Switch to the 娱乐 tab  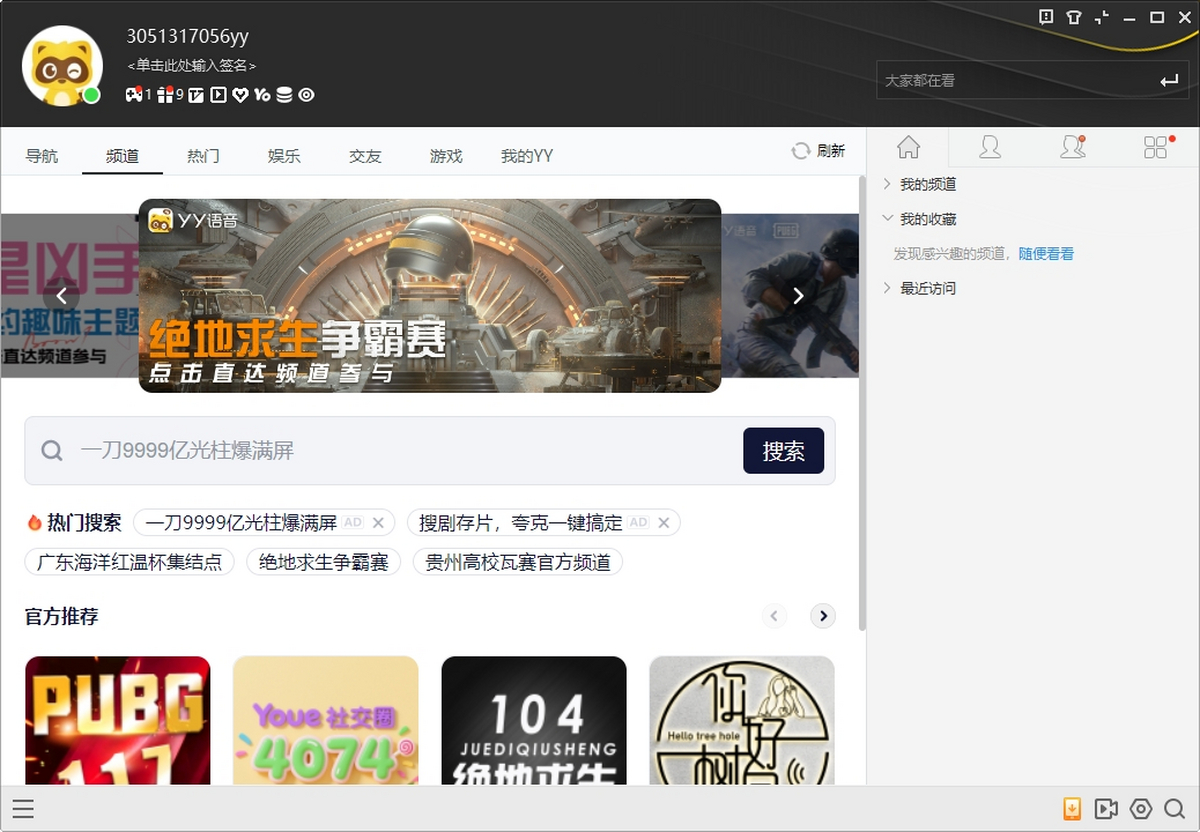284,155
